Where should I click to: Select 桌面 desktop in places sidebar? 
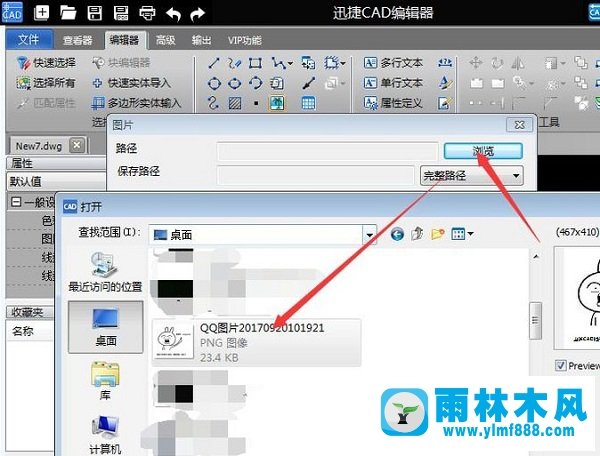[x=106, y=327]
